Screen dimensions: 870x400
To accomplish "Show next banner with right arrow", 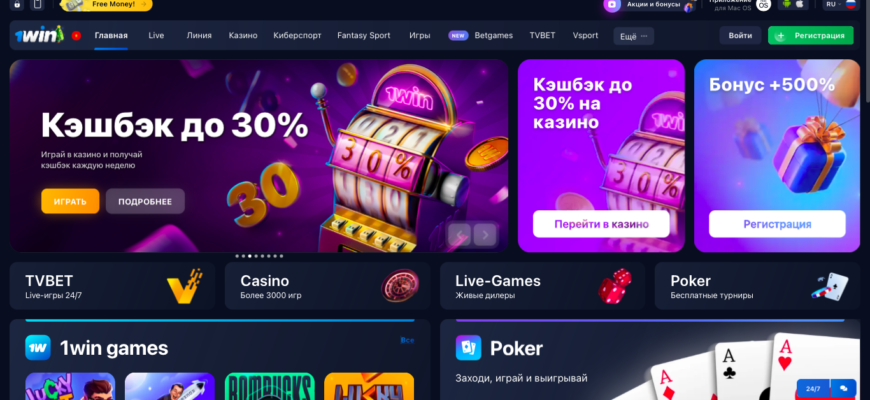I will 485,235.
